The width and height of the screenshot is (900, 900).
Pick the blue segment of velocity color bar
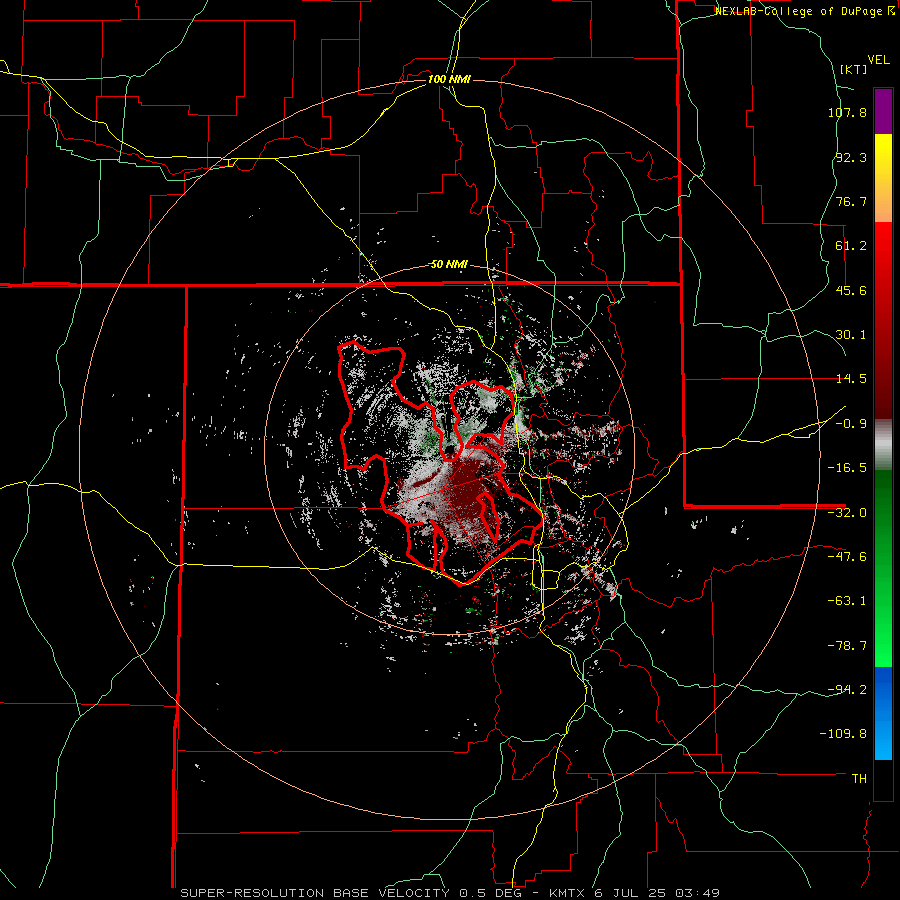(883, 713)
